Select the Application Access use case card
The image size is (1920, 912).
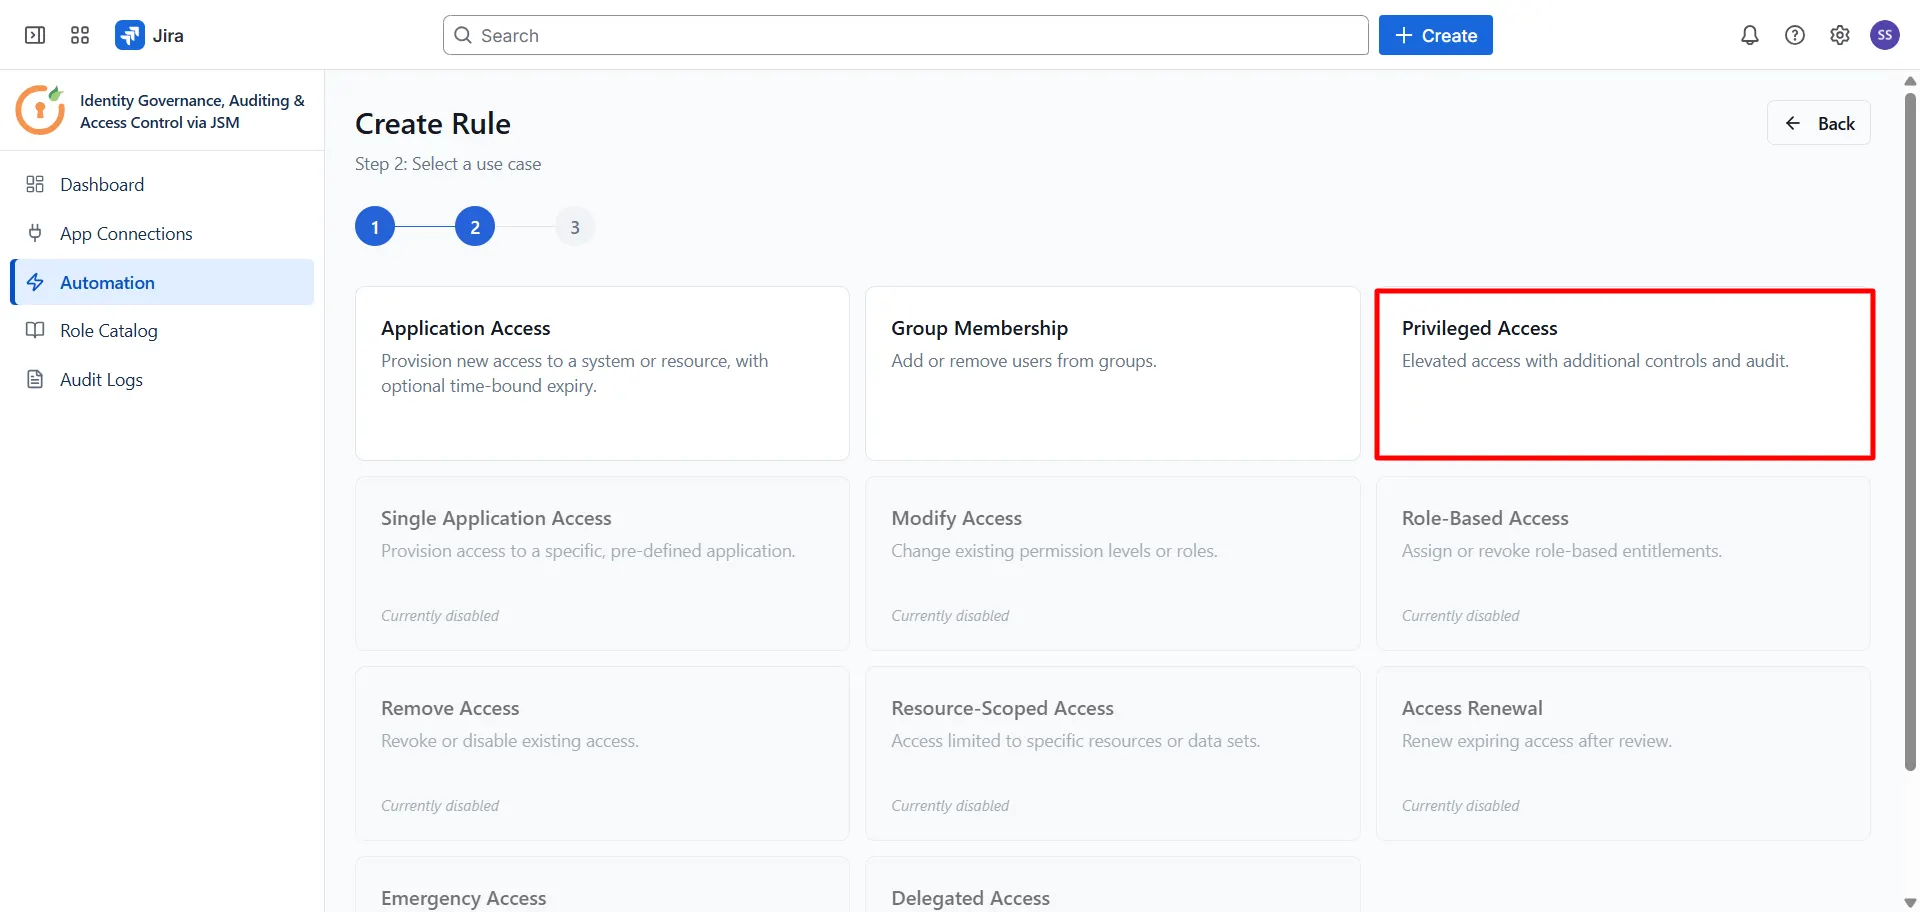click(602, 373)
